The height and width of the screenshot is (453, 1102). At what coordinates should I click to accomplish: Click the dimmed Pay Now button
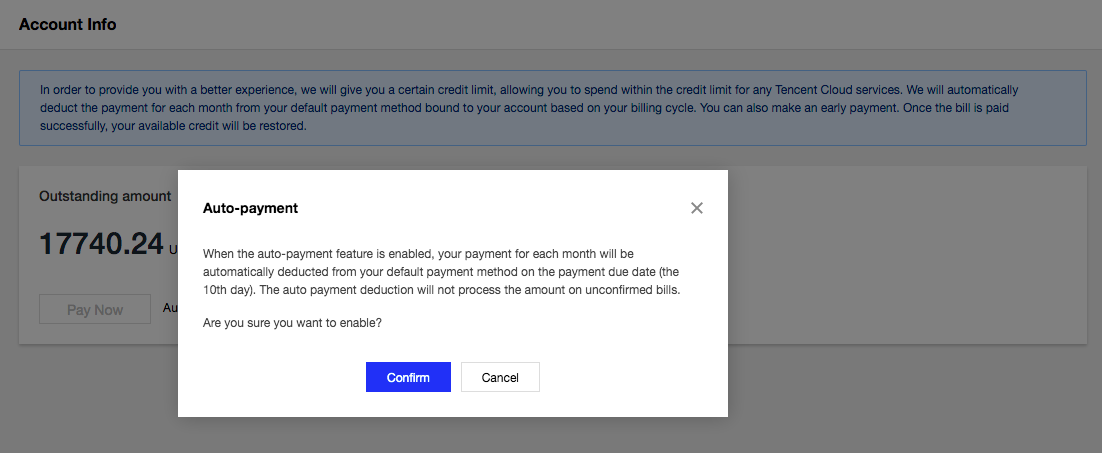95,310
